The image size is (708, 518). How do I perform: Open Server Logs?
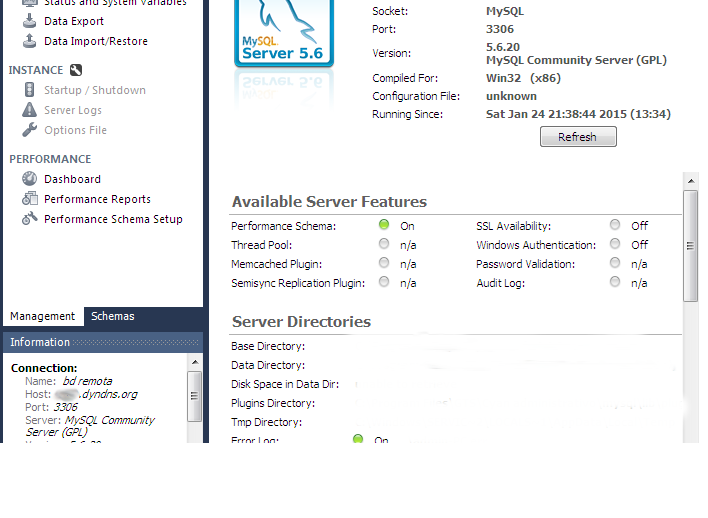(x=73, y=110)
